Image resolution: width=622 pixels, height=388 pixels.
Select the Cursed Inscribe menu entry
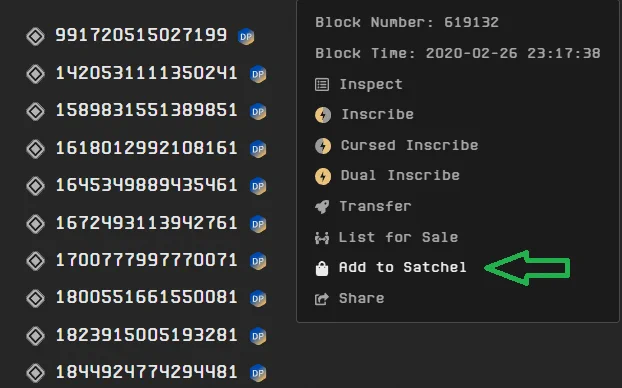point(409,145)
